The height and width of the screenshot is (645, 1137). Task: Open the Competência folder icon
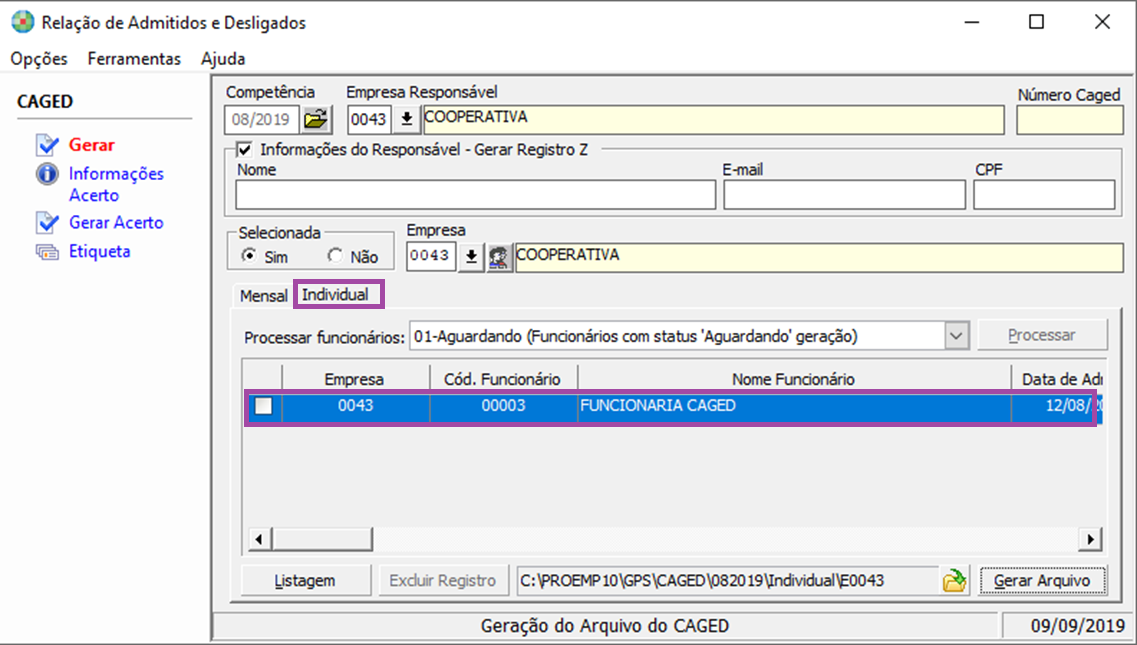tap(316, 120)
